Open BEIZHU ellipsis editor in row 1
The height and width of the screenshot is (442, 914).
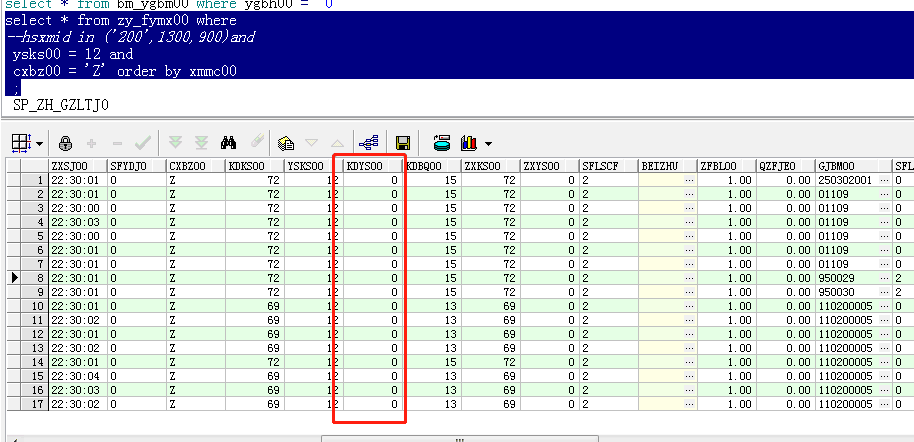coord(690,180)
